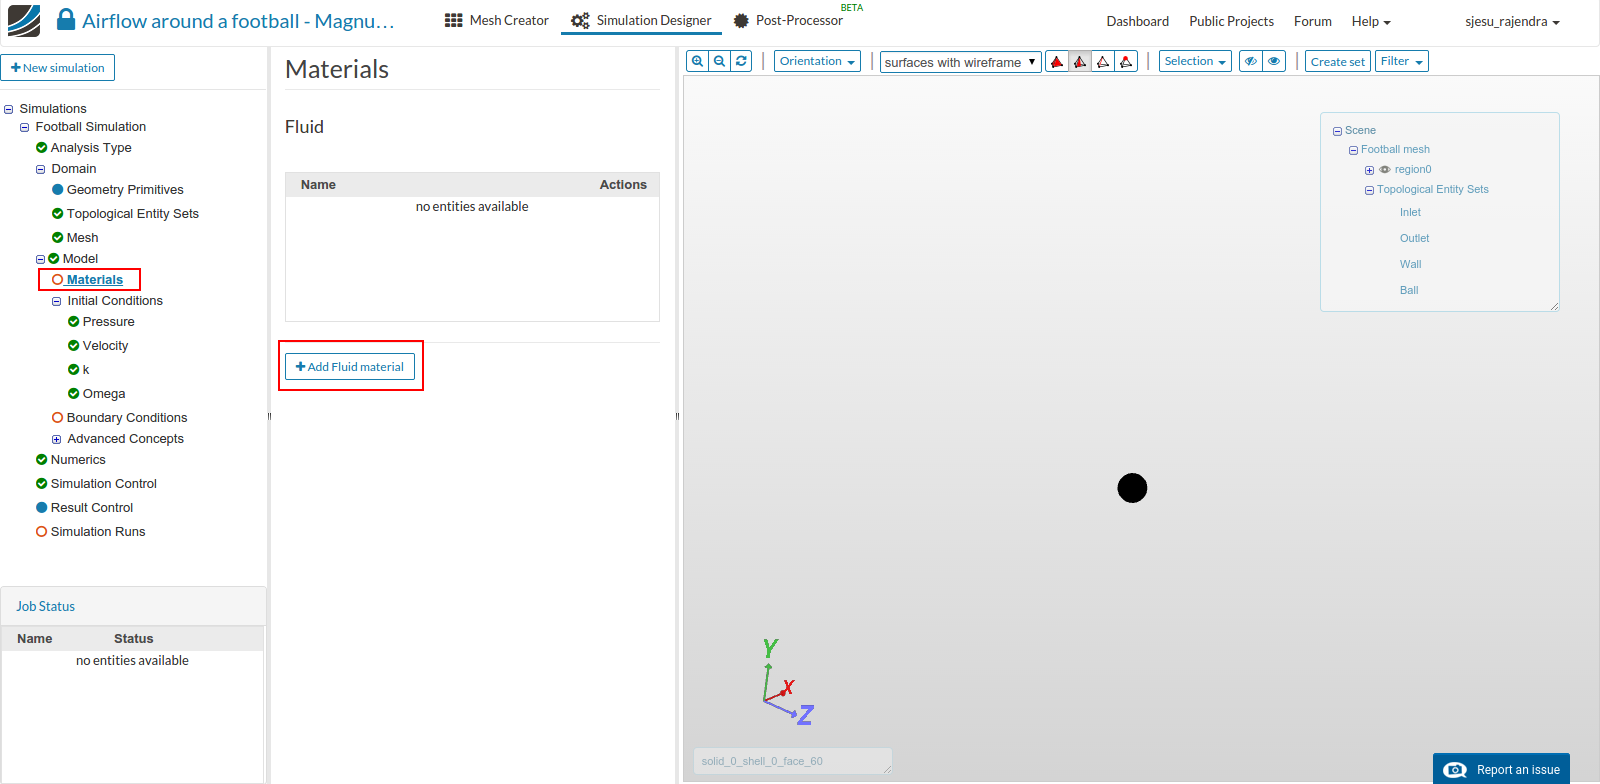The height and width of the screenshot is (784, 1600).
Task: Click the Simulation Runs orange circle icon
Action: tap(42, 532)
